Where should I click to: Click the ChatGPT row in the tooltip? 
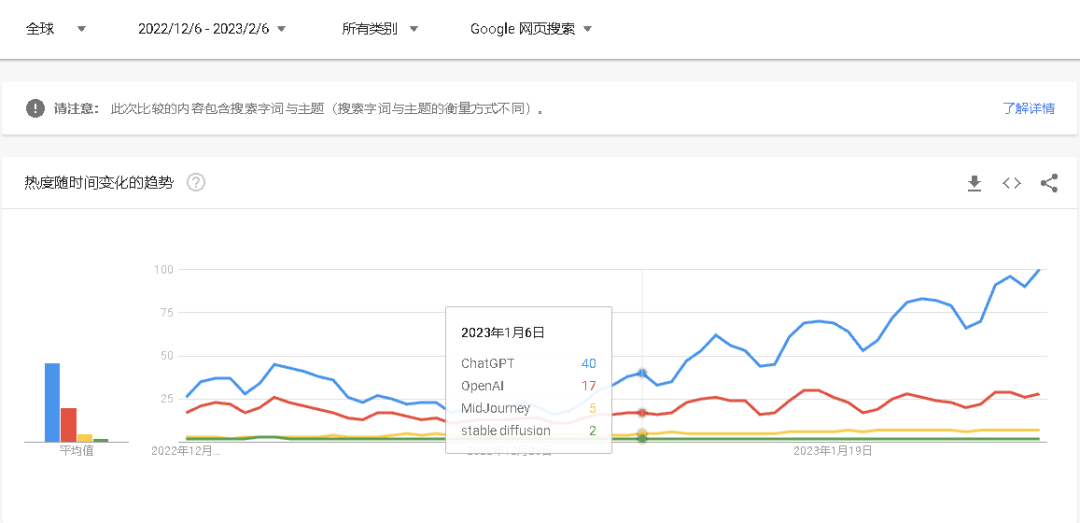tap(528, 363)
